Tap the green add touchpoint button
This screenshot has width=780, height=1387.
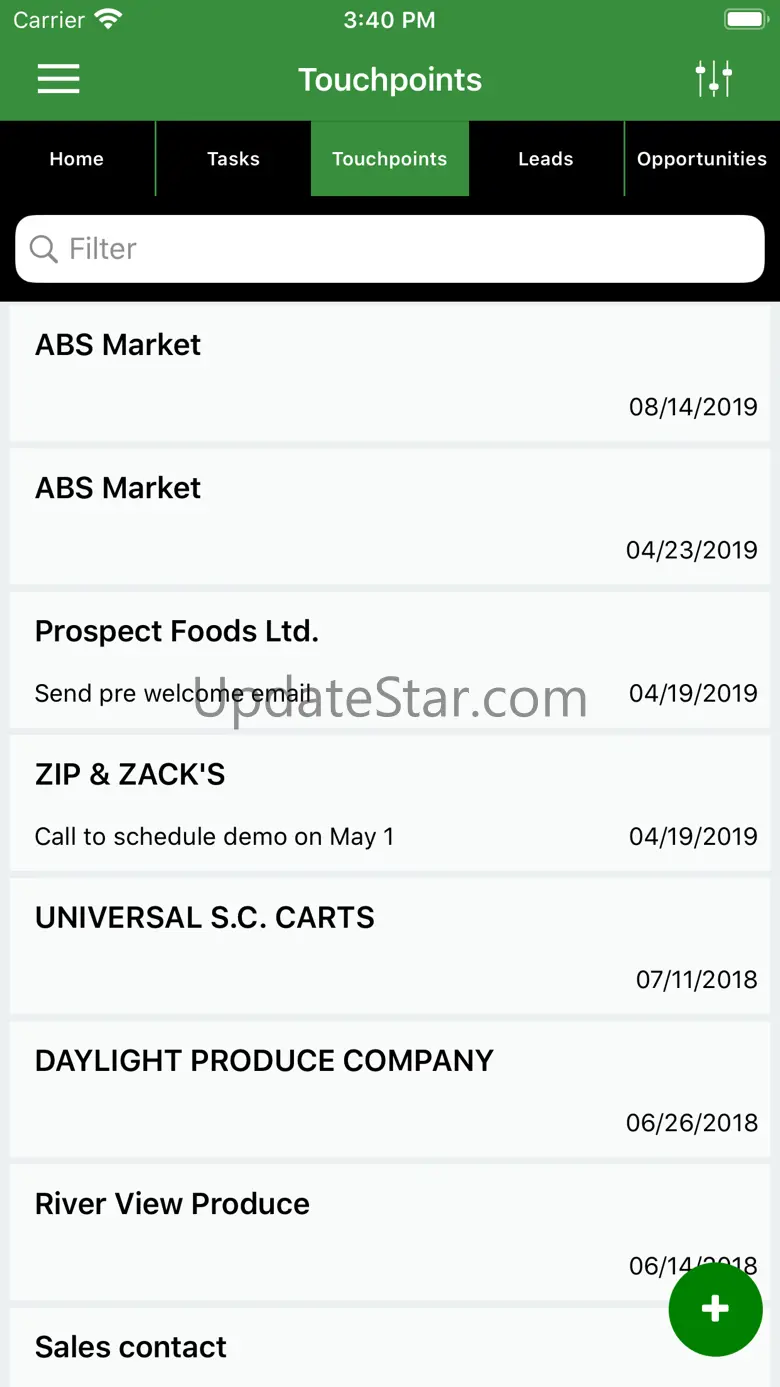point(715,1309)
